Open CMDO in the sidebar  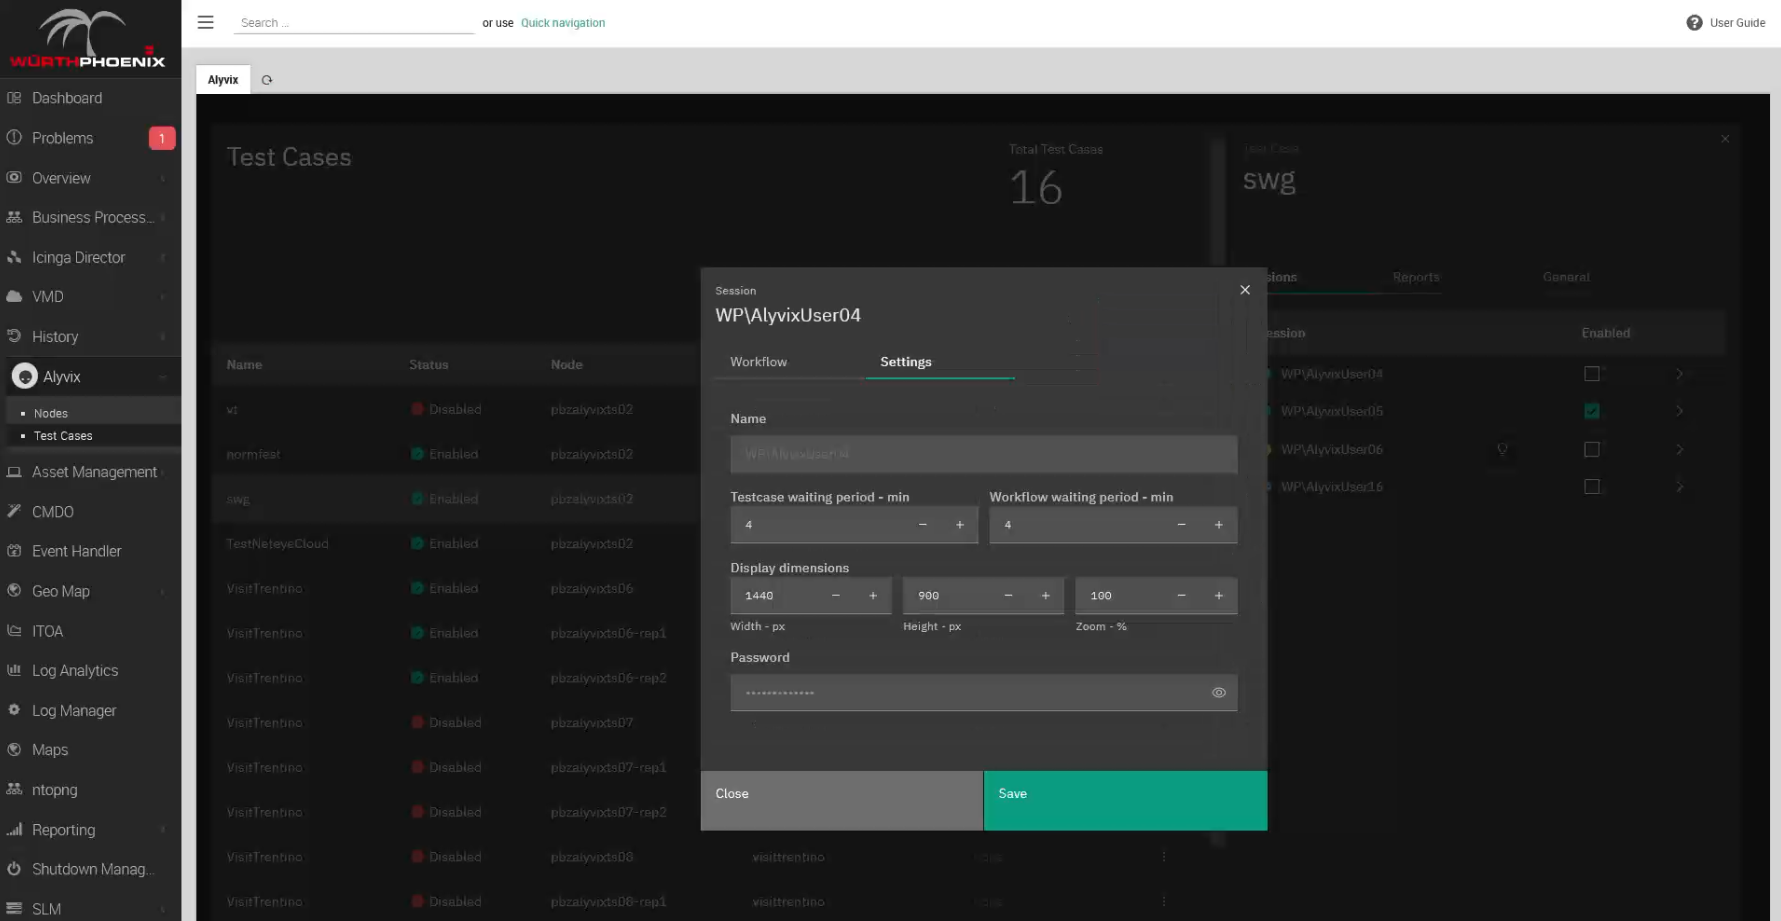coord(53,512)
